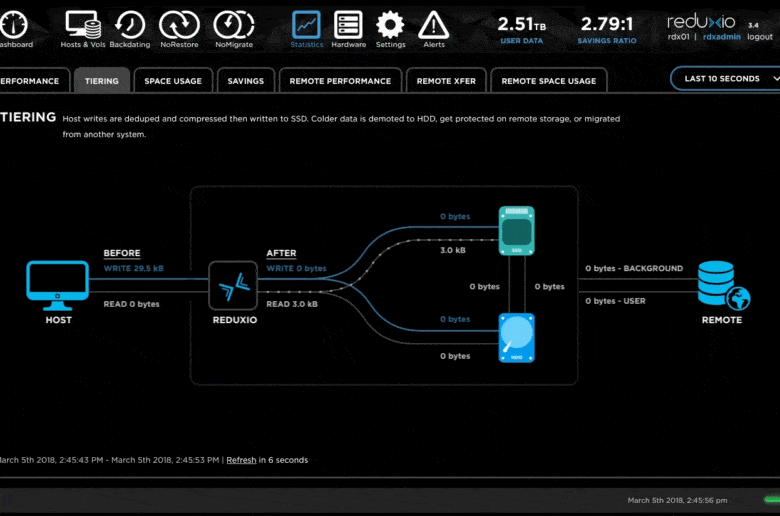Image resolution: width=780 pixels, height=516 pixels.
Task: Click the AFTER WRITE 0 bytes label
Action: click(x=296, y=268)
